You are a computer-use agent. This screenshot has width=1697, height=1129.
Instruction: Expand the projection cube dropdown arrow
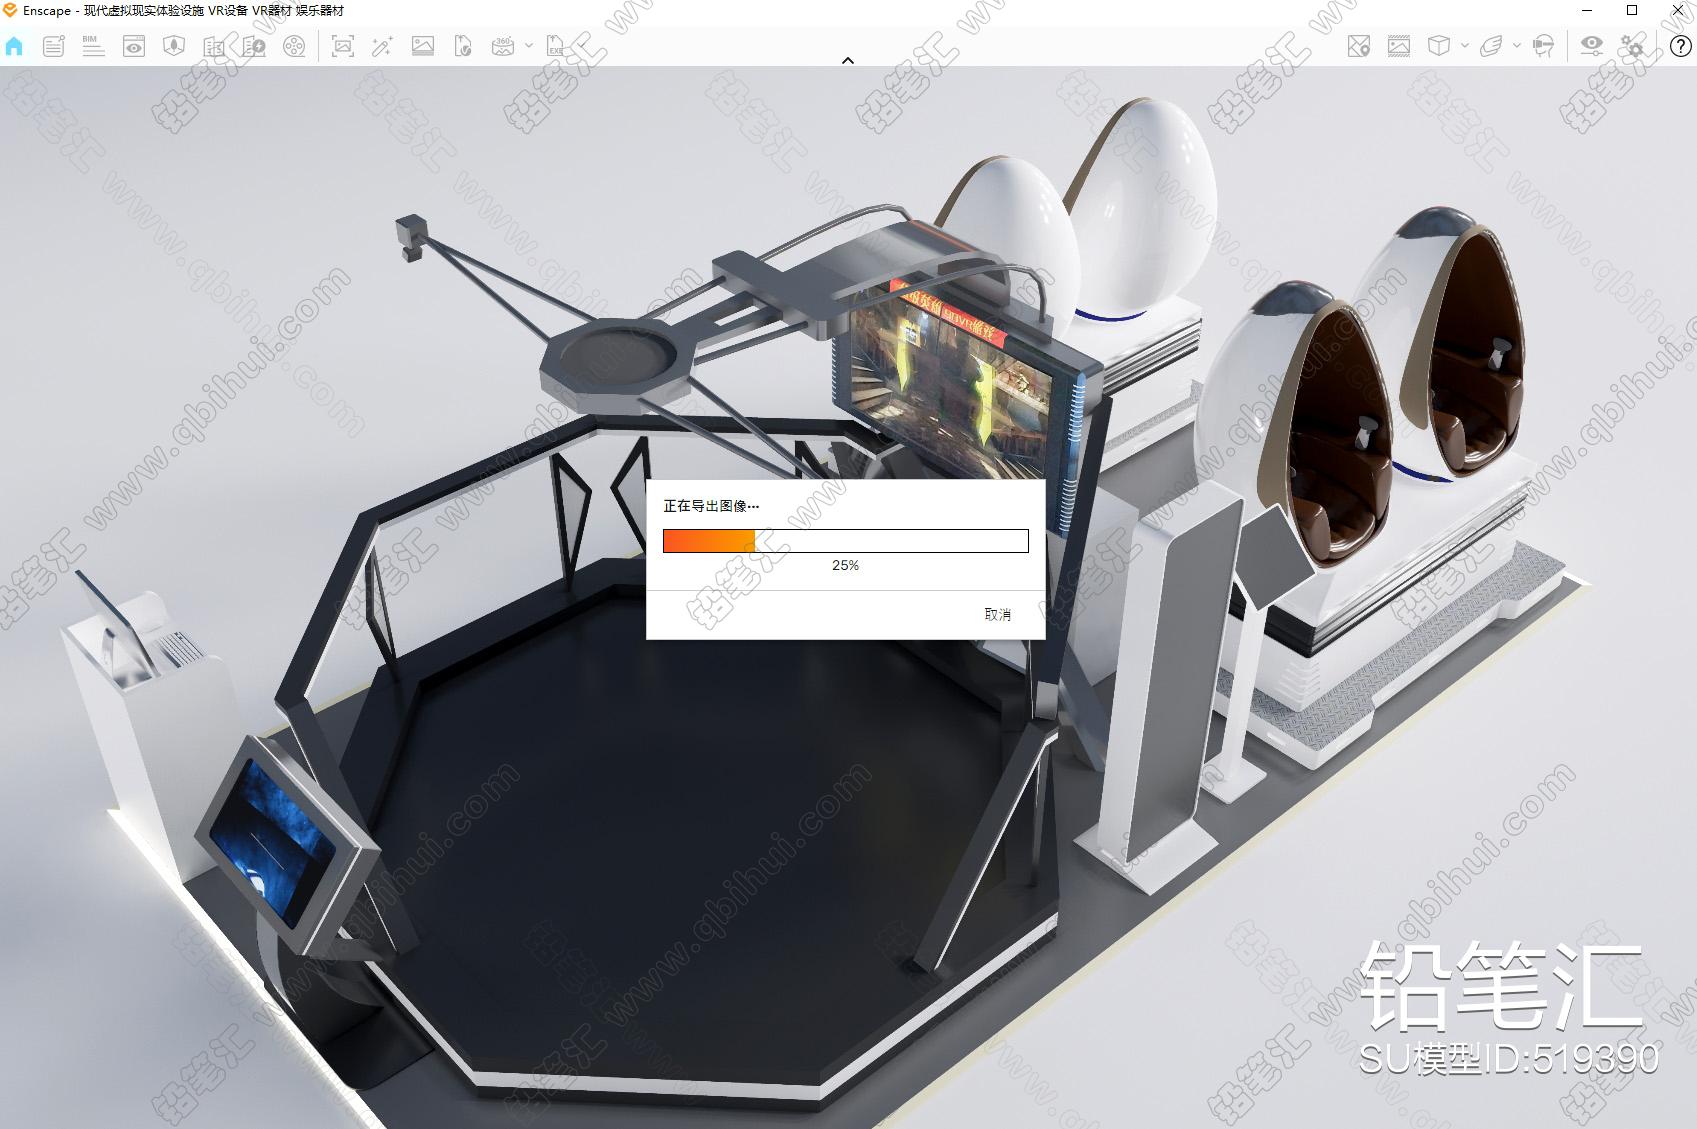[1465, 46]
